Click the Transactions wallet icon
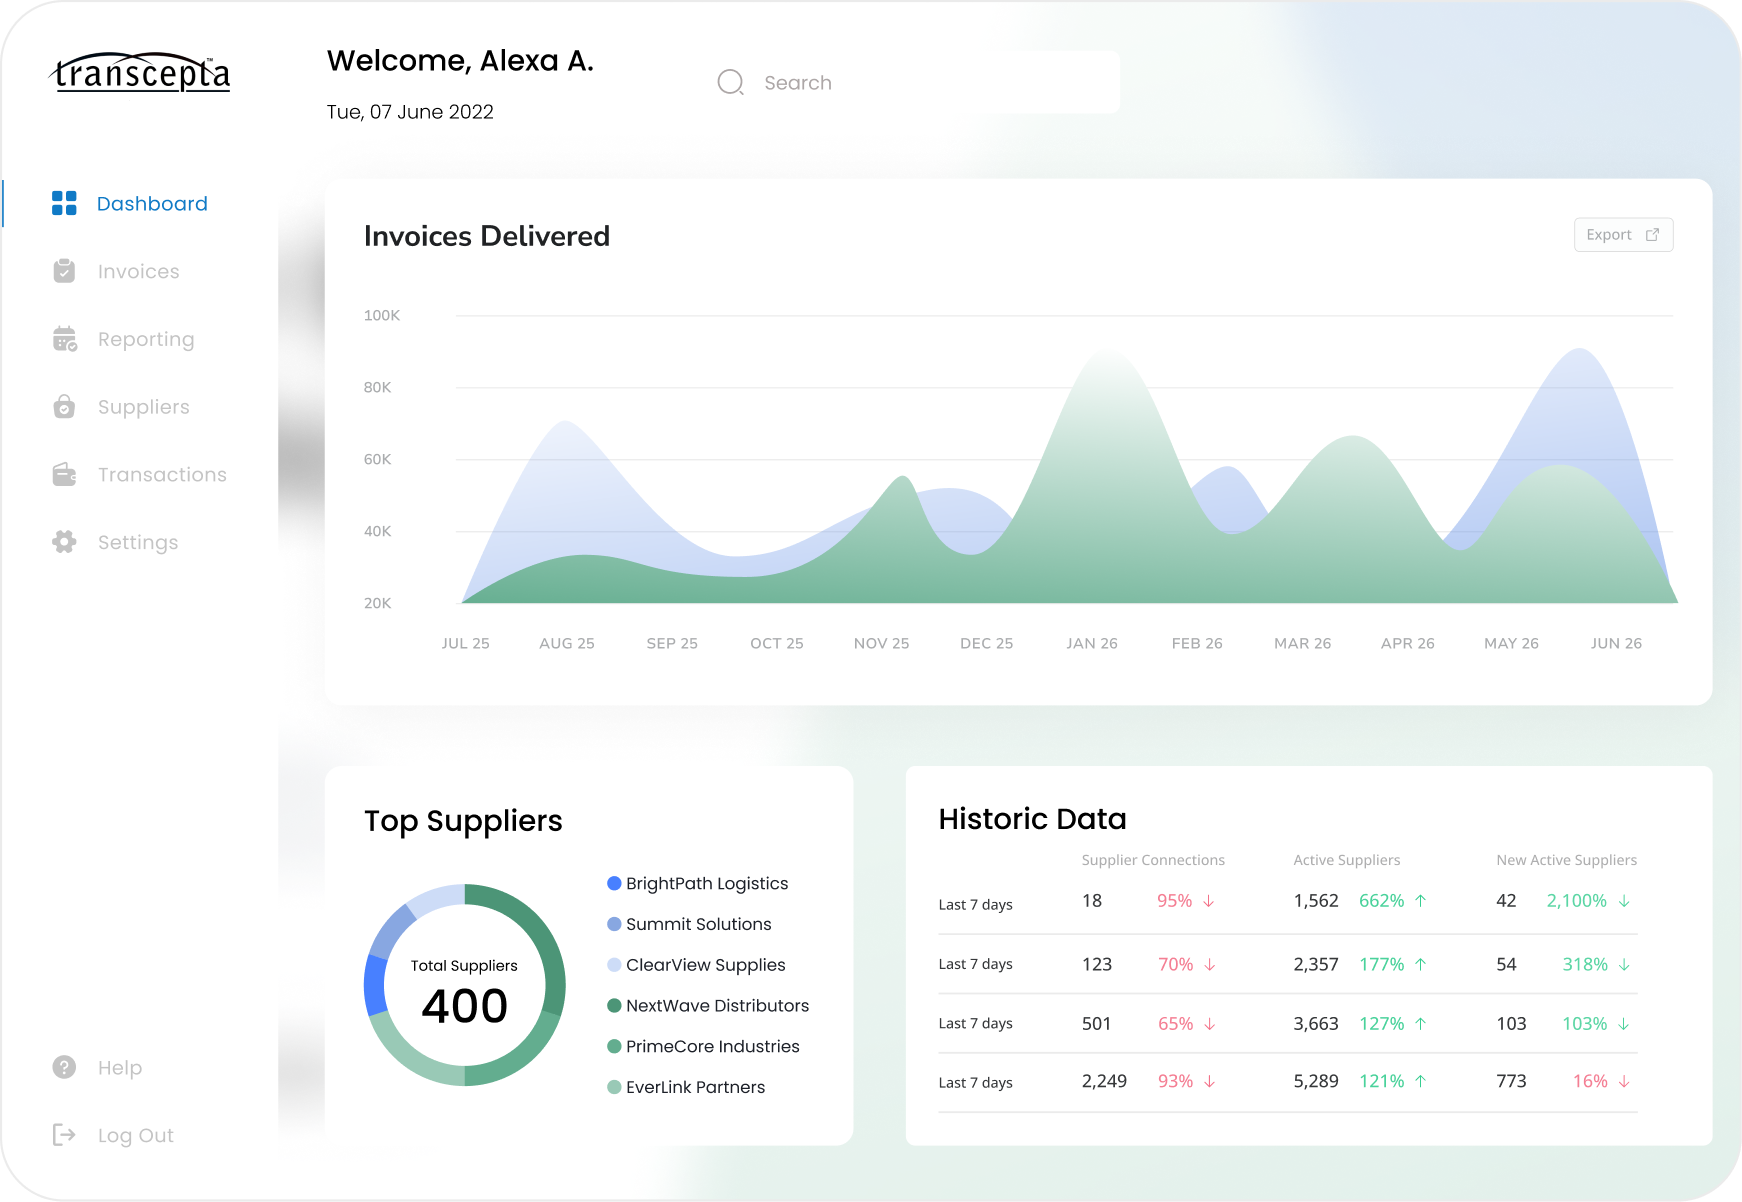Viewport: 1742px width, 1202px height. (64, 474)
